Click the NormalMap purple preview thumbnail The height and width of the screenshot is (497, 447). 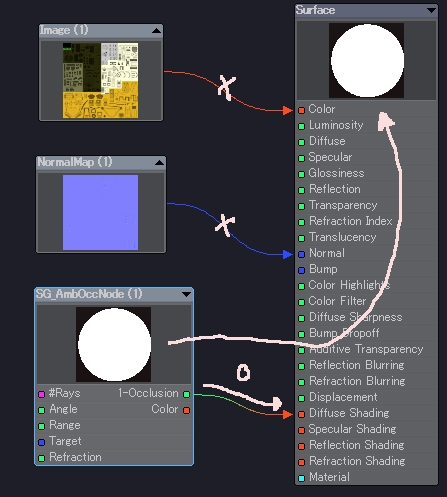(100, 212)
